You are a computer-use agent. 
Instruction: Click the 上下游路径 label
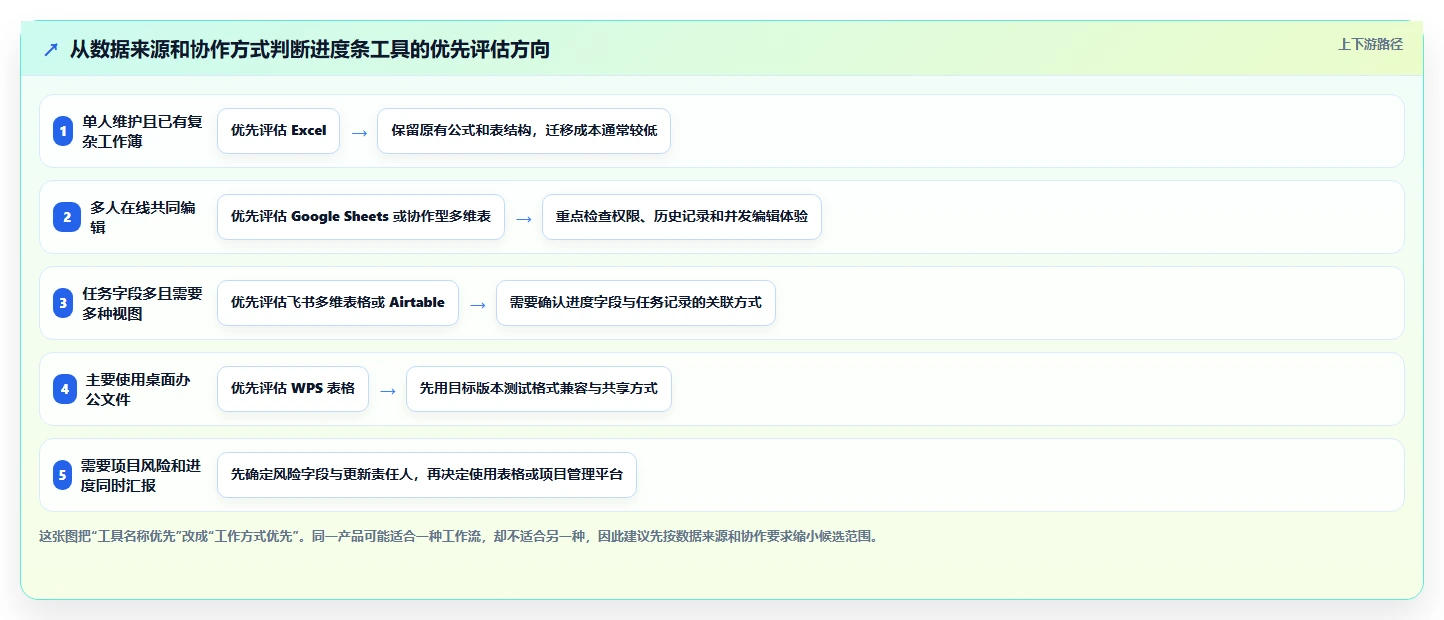(x=1370, y=44)
